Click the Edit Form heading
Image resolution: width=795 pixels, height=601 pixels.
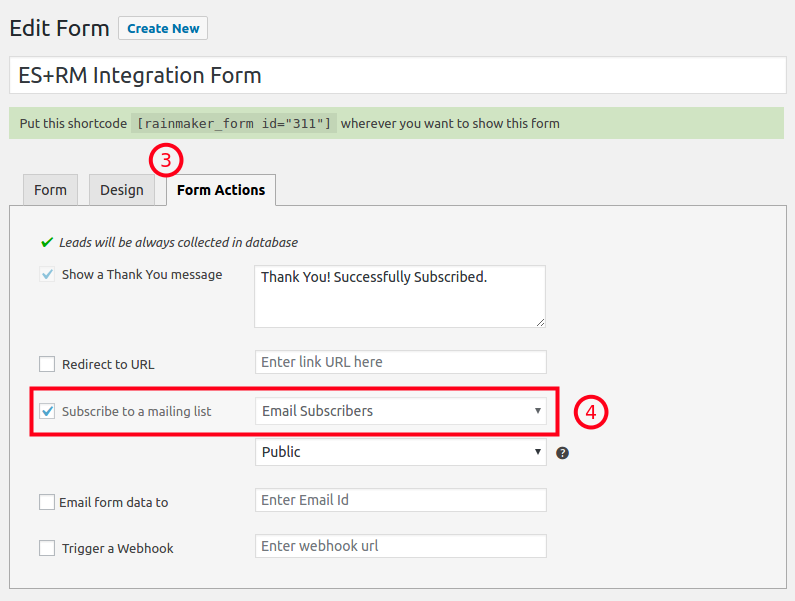(x=59, y=28)
